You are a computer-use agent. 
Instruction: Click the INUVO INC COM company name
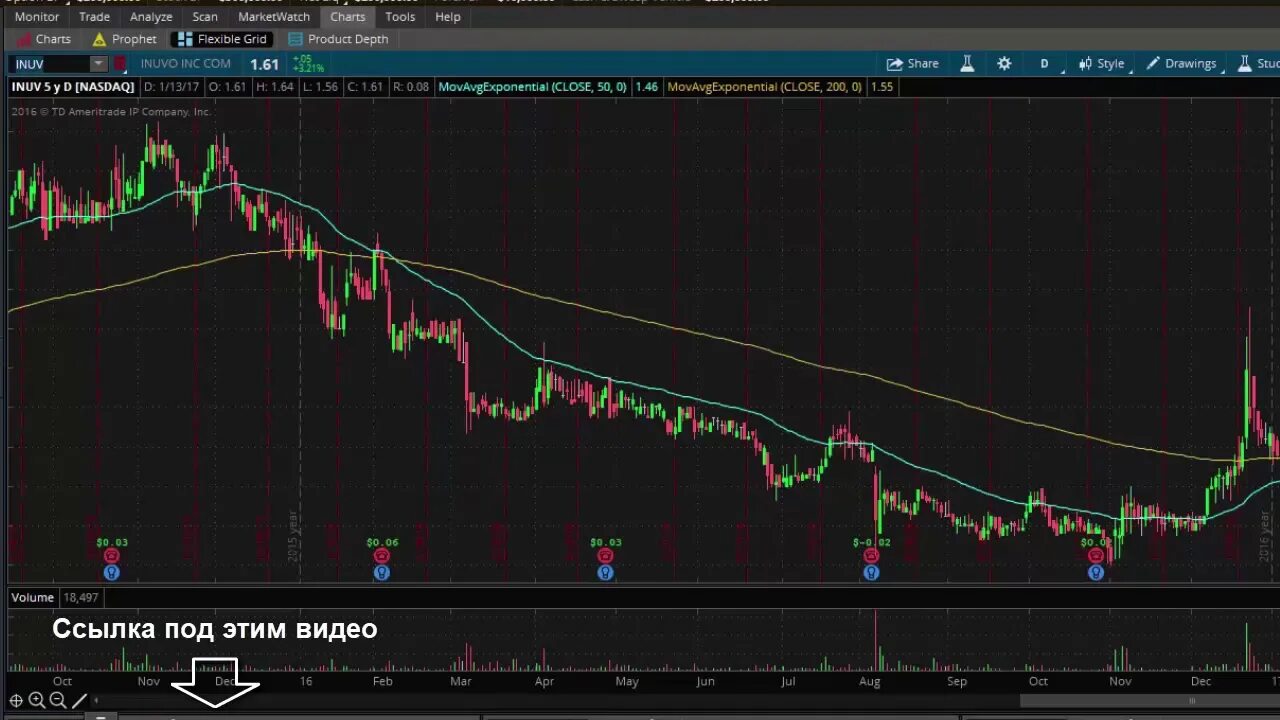[185, 64]
